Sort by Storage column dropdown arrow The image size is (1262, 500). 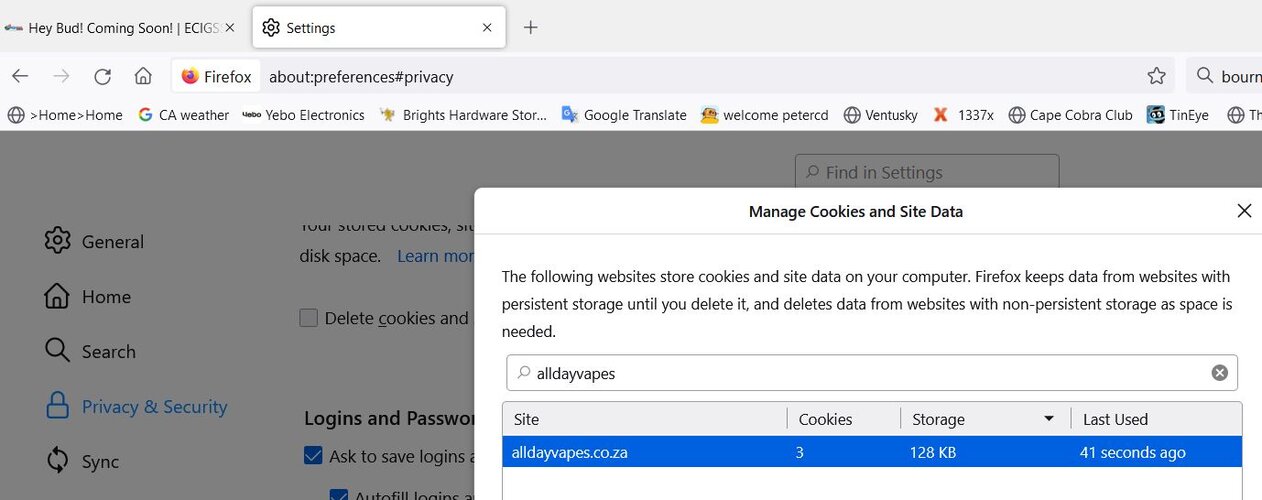click(x=1049, y=419)
